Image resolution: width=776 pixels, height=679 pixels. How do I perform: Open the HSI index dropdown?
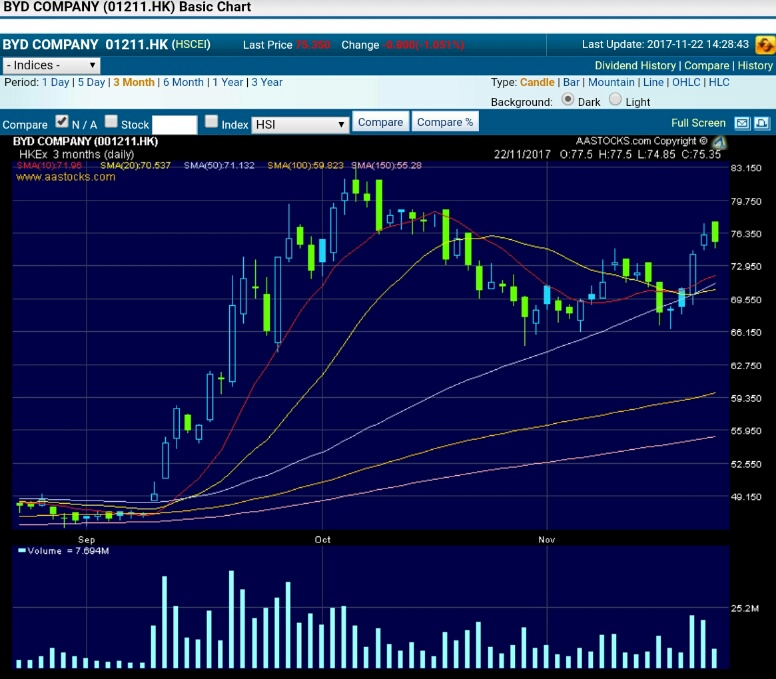300,125
